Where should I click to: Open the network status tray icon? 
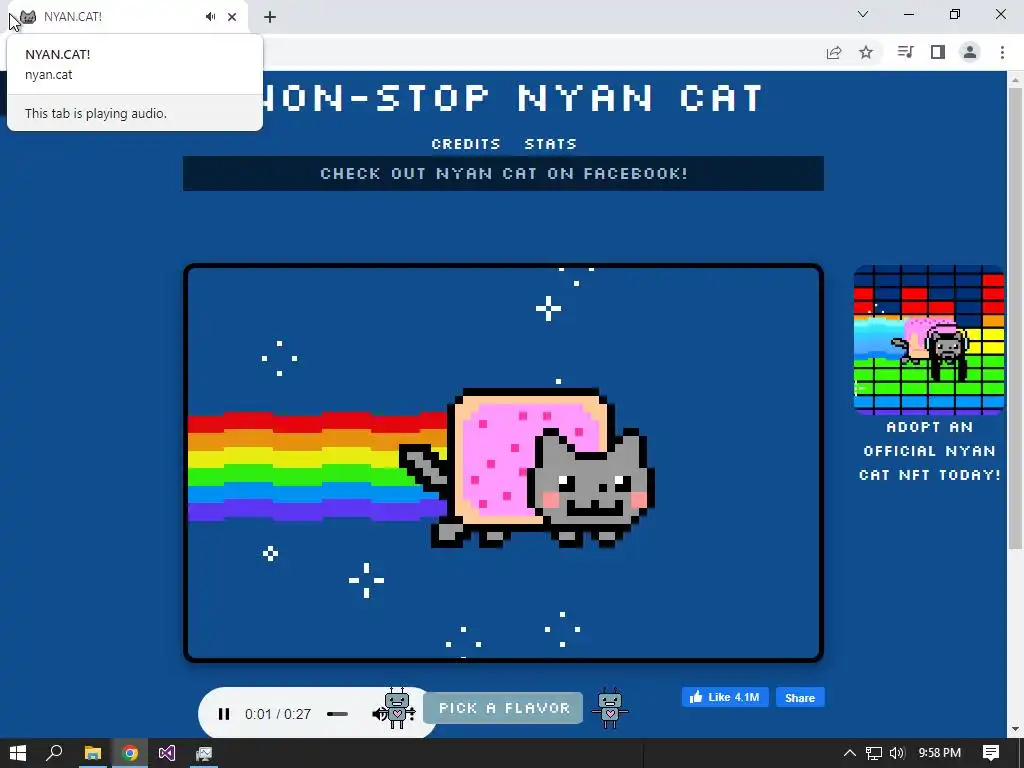(874, 753)
